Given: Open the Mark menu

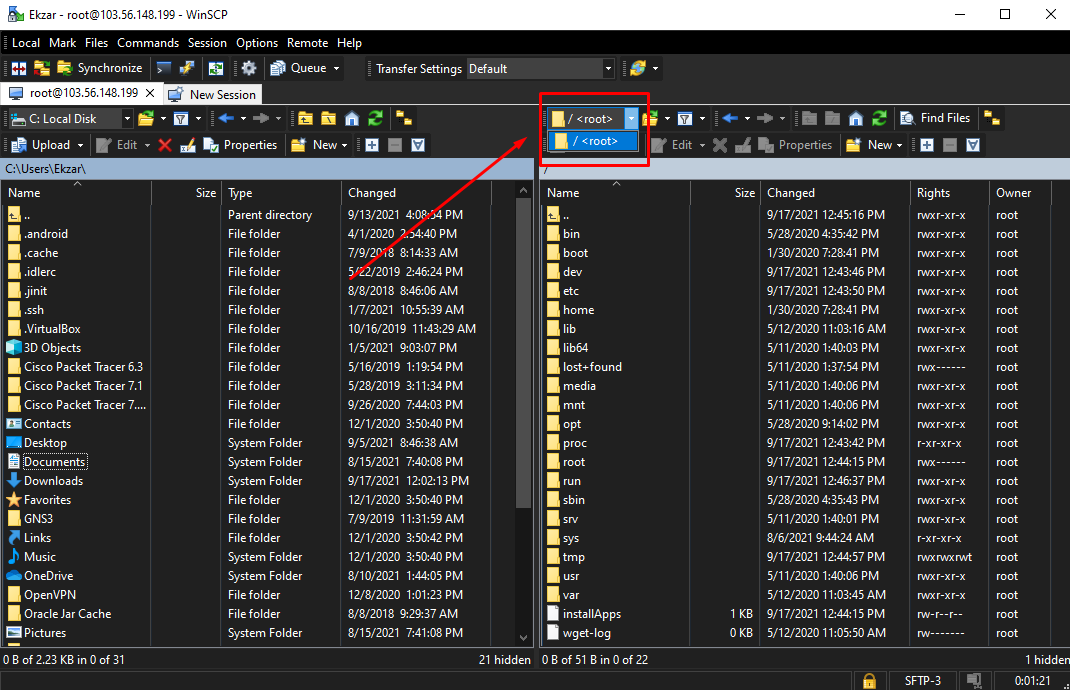Looking at the screenshot, I should [x=63, y=42].
